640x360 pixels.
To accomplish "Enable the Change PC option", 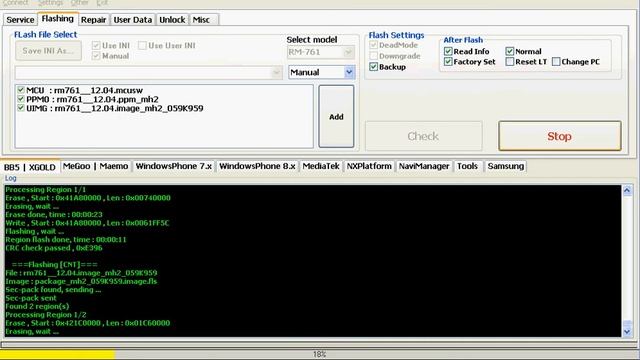I will click(x=556, y=62).
